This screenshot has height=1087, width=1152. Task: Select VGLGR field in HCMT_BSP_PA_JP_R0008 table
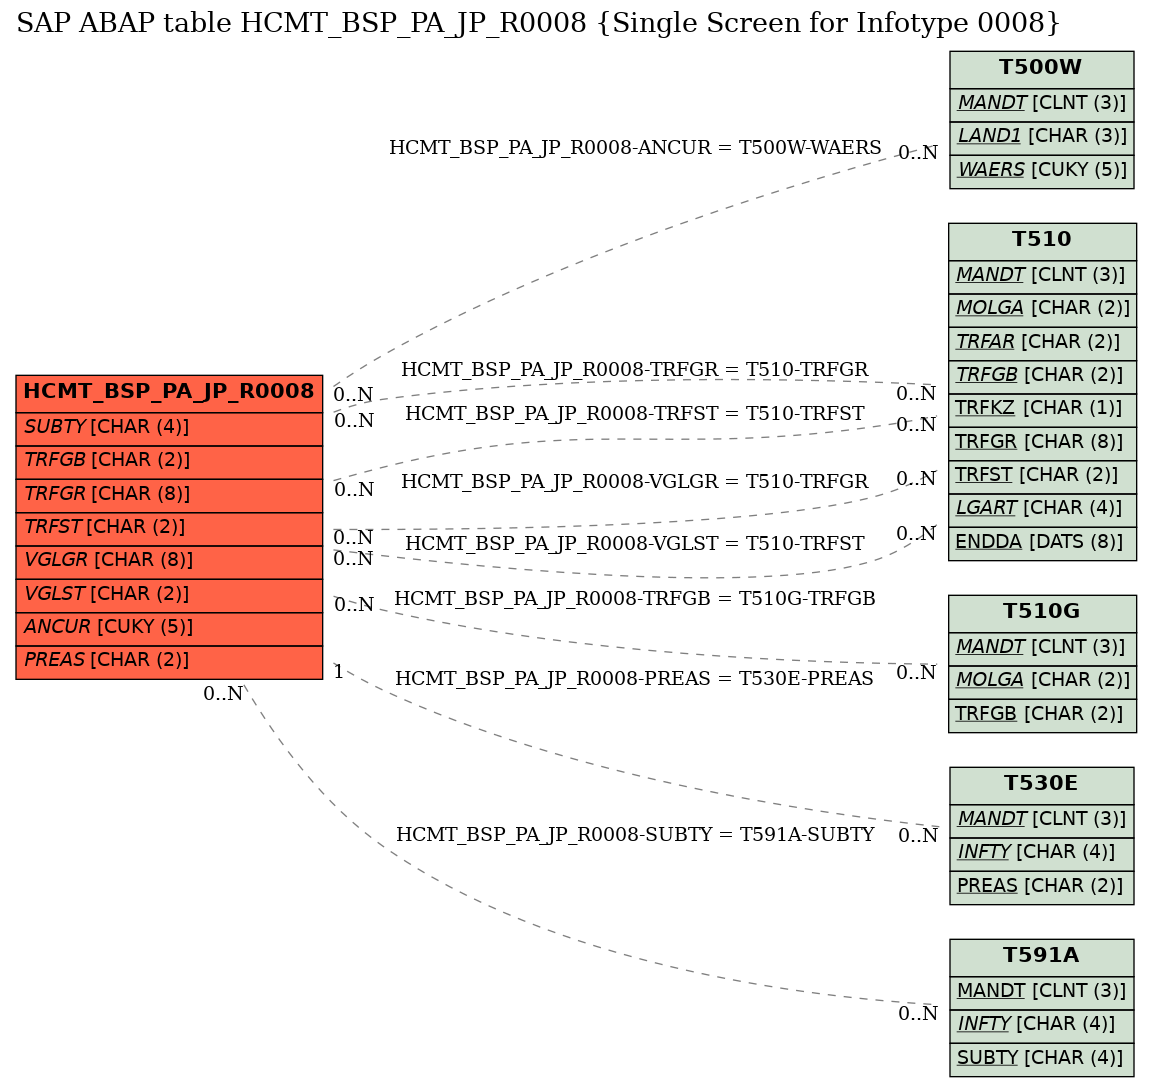coord(169,561)
